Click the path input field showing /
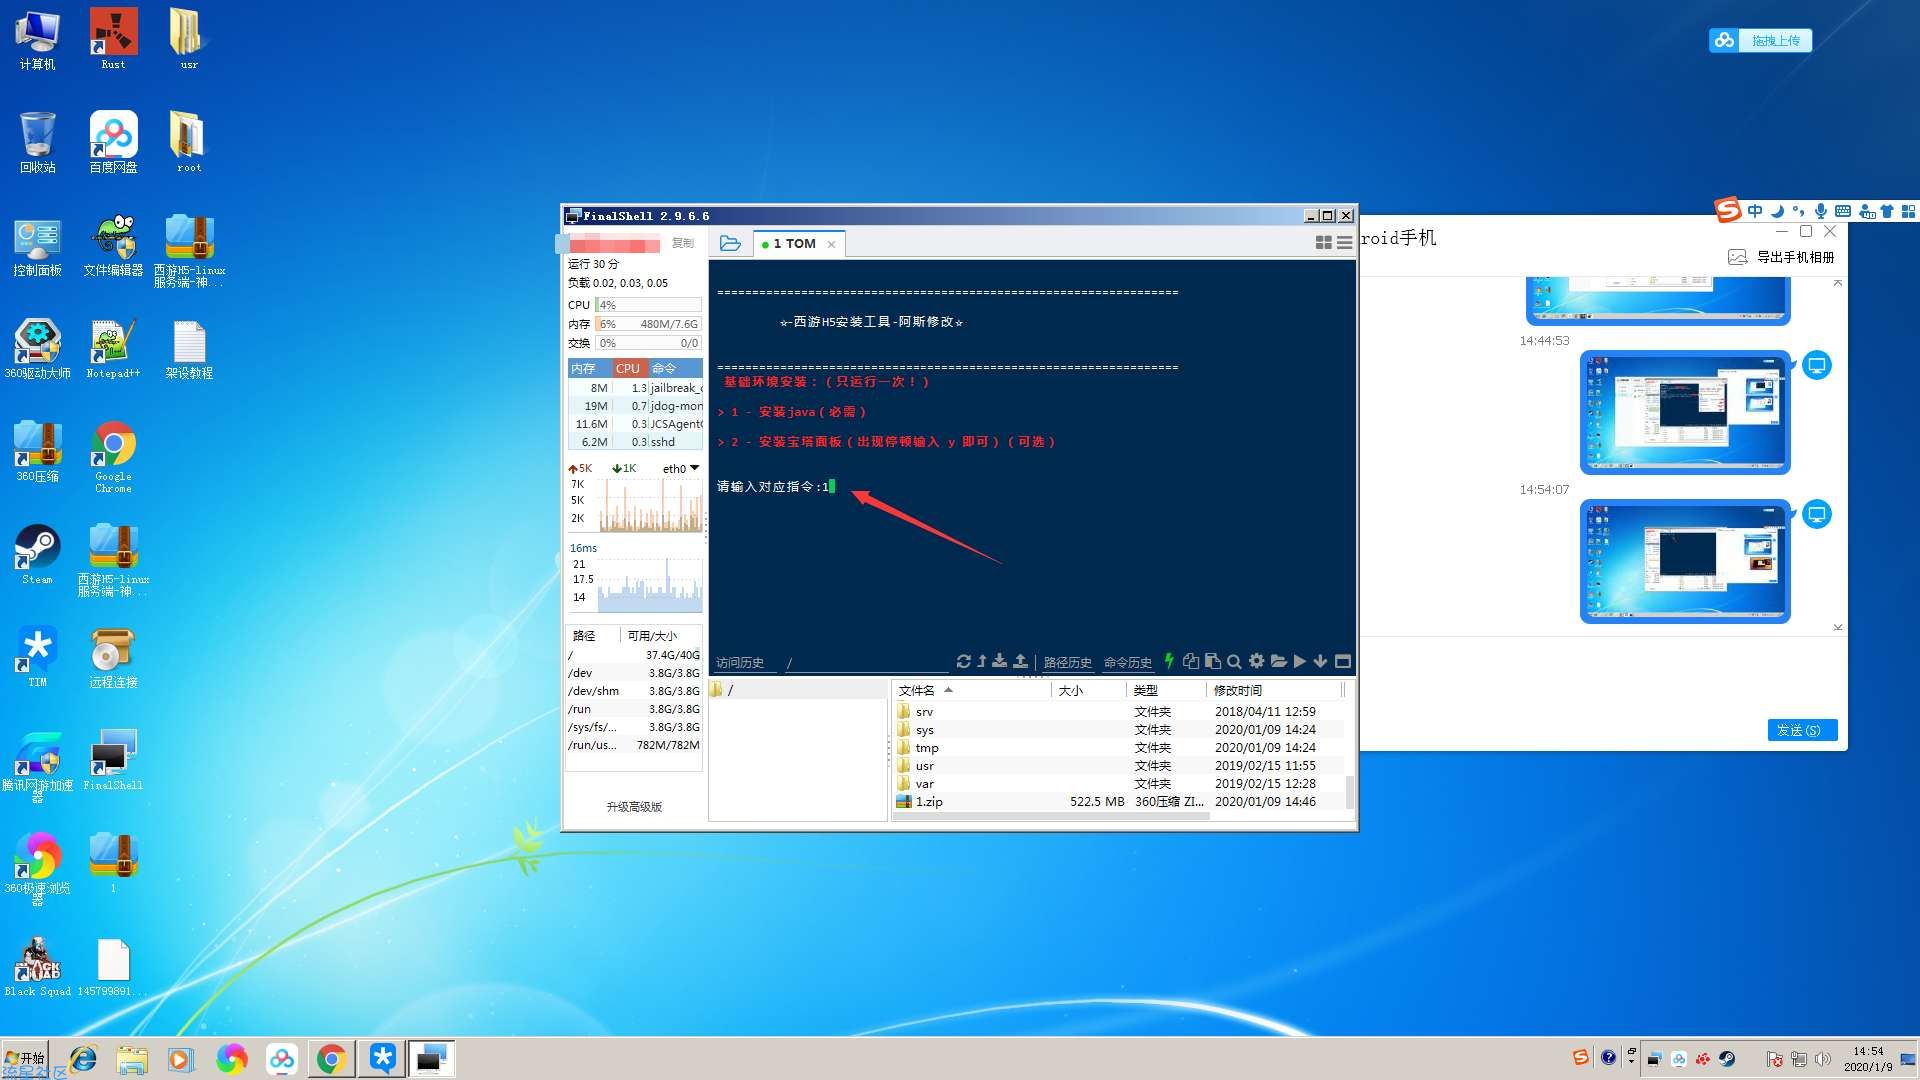Image resolution: width=1920 pixels, height=1080 pixels. 866,662
